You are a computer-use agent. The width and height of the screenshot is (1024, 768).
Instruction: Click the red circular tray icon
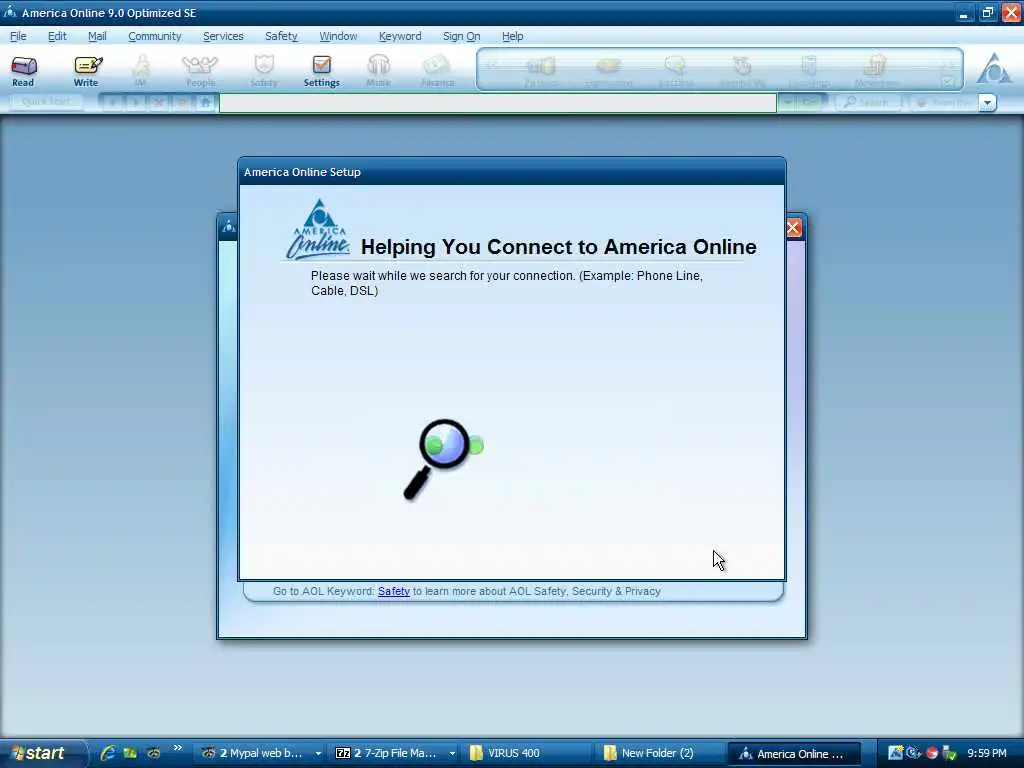click(932, 753)
